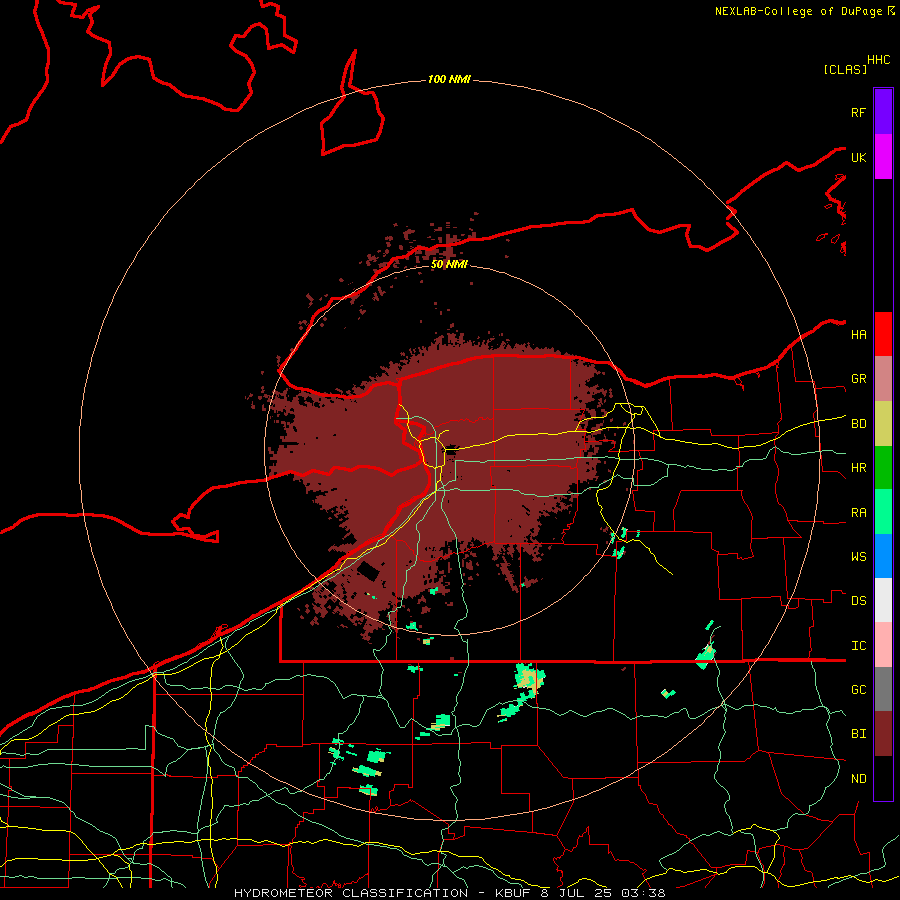Click the 50 NMI range ring label
This screenshot has width=900, height=900.
click(x=449, y=264)
